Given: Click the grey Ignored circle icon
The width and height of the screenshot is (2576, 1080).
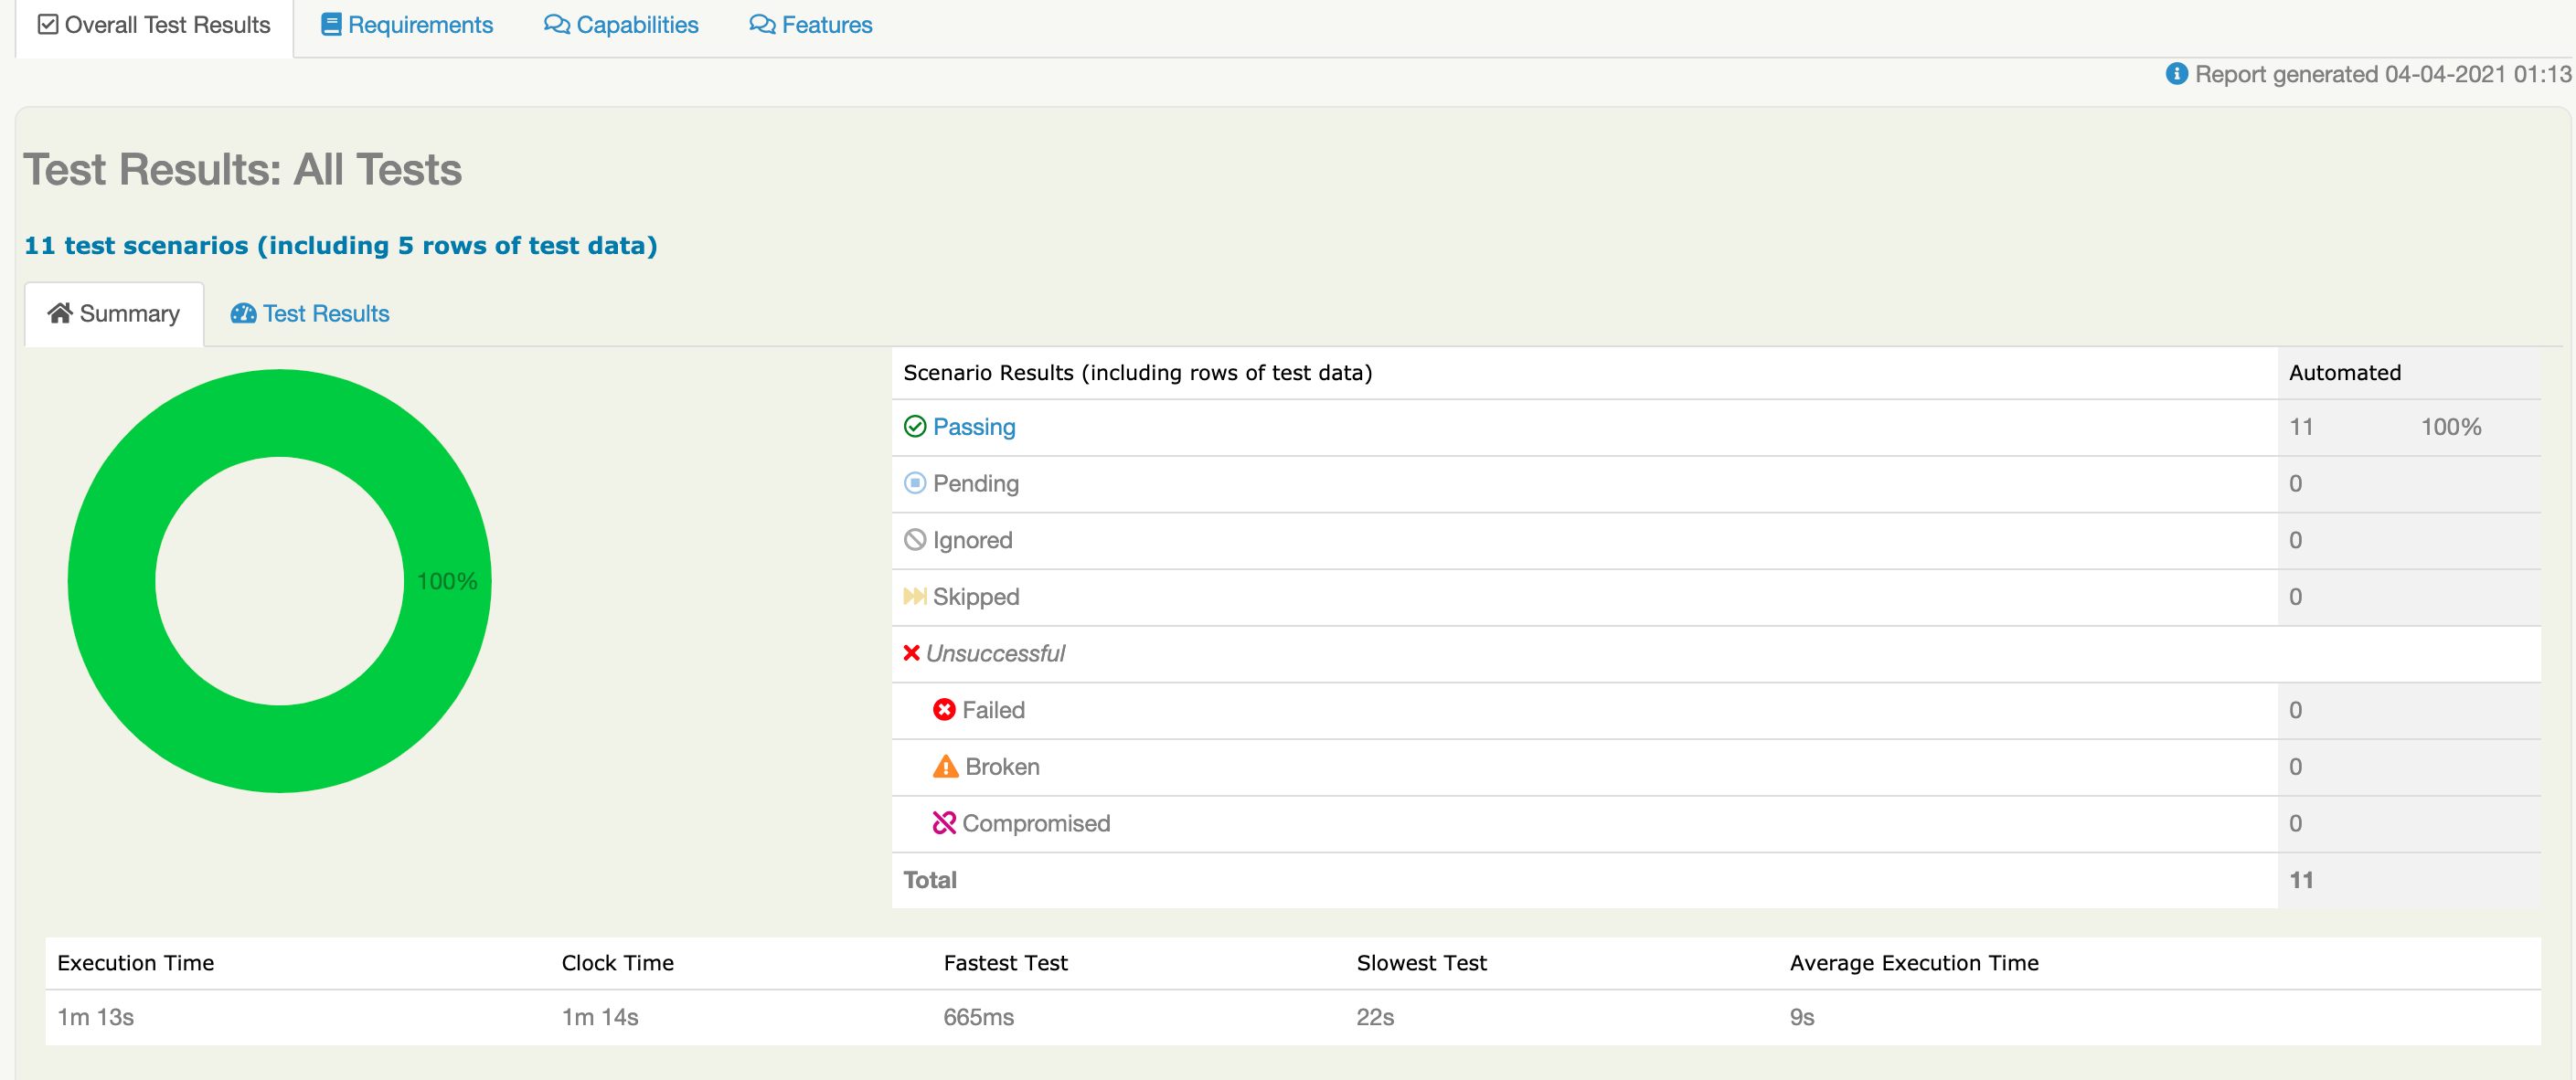Looking at the screenshot, I should coord(914,540).
